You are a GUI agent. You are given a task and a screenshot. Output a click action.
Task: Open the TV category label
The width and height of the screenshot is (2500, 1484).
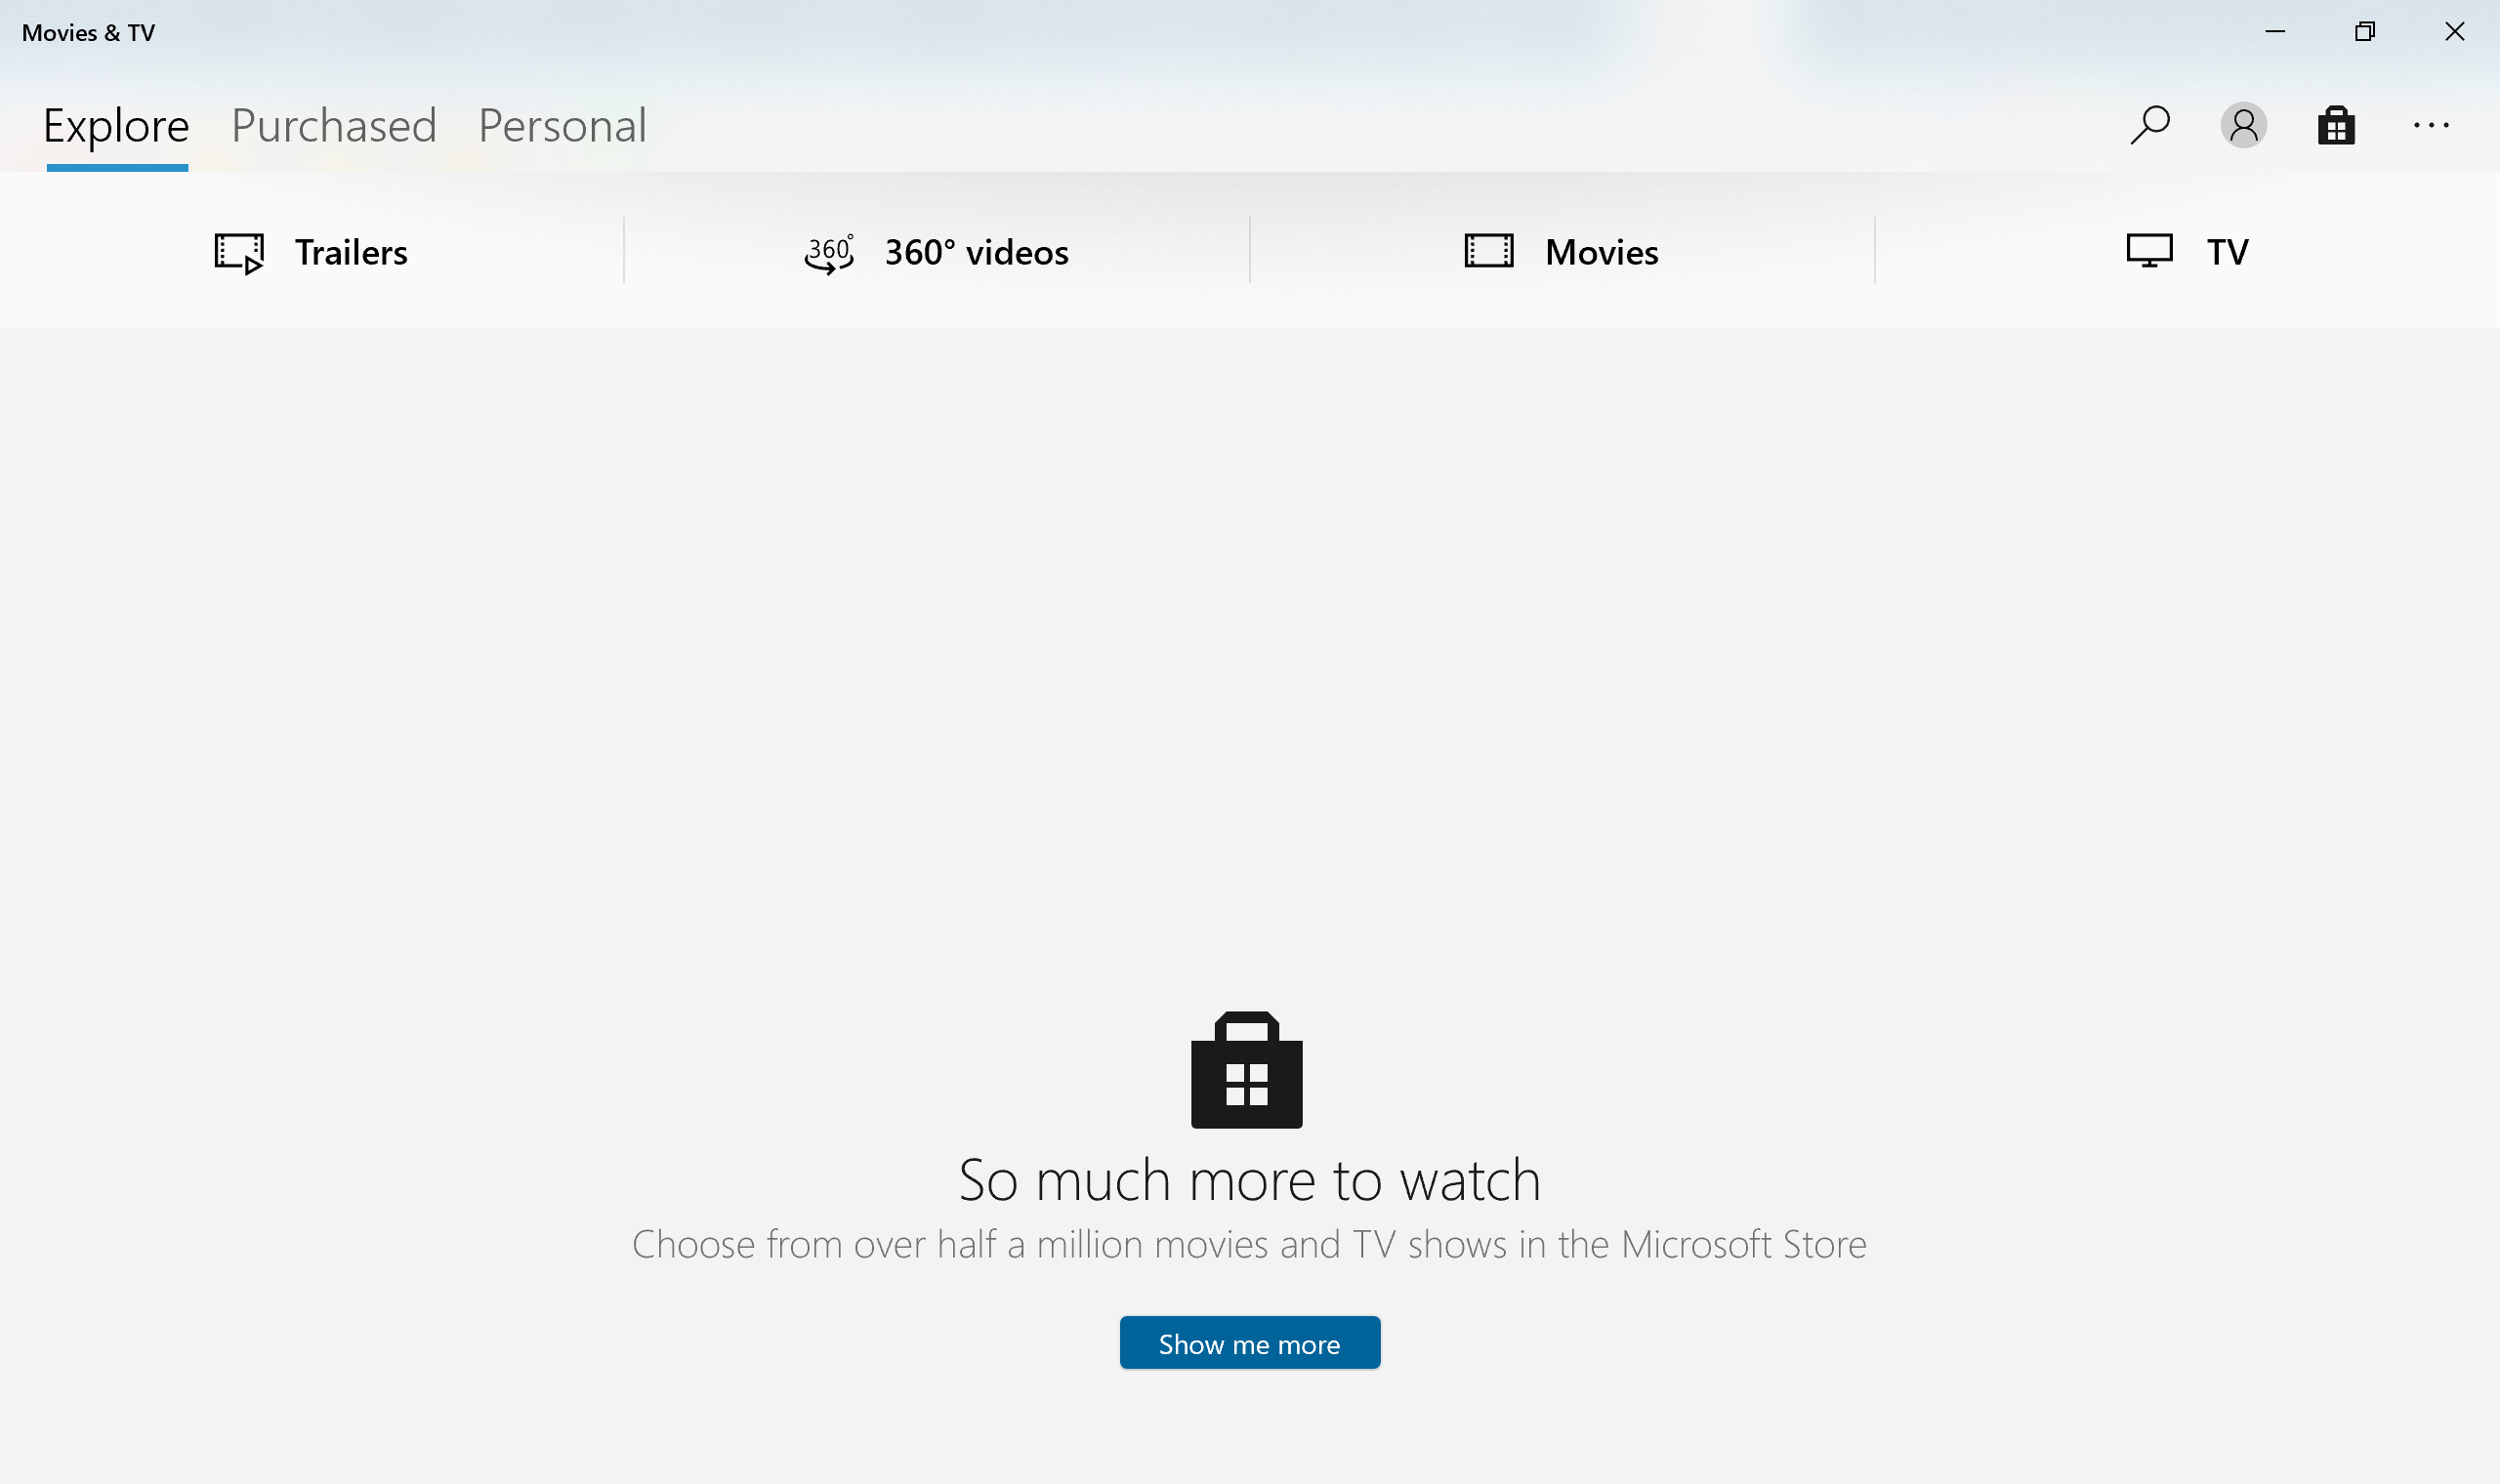coord(2227,252)
